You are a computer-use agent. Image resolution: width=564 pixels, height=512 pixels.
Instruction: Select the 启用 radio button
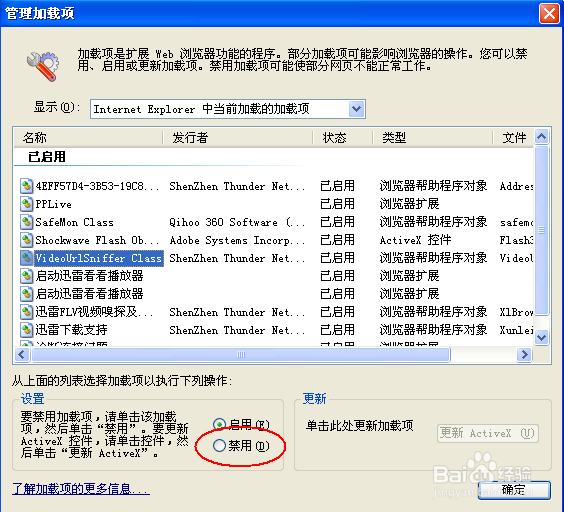coord(219,425)
